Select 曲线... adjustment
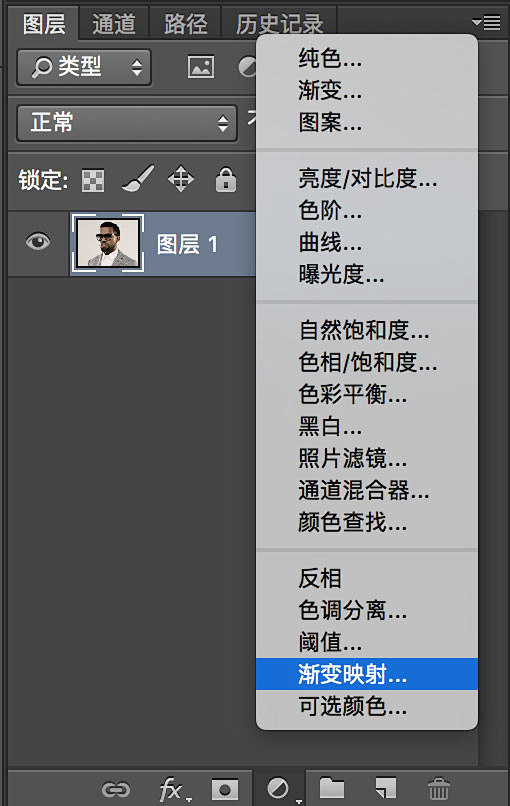The width and height of the screenshot is (510, 806). [x=367, y=242]
